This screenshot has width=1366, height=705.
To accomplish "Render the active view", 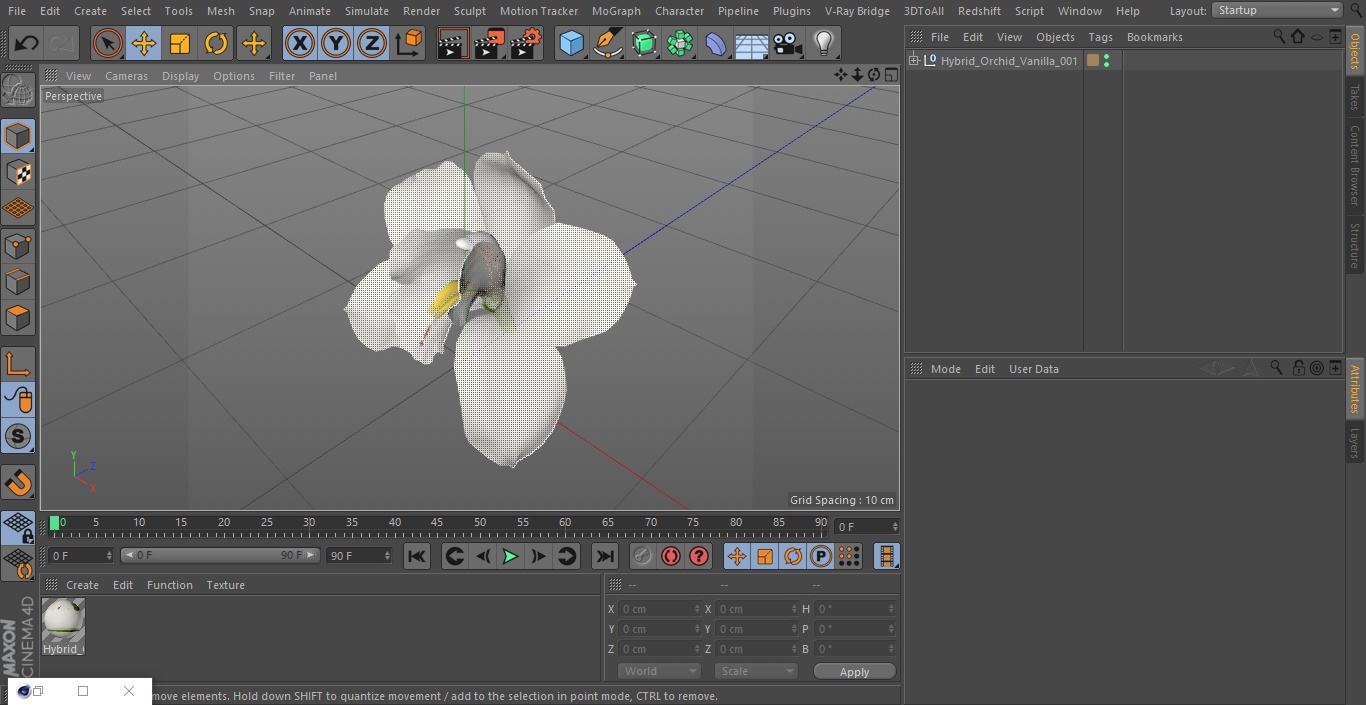I will coord(453,44).
